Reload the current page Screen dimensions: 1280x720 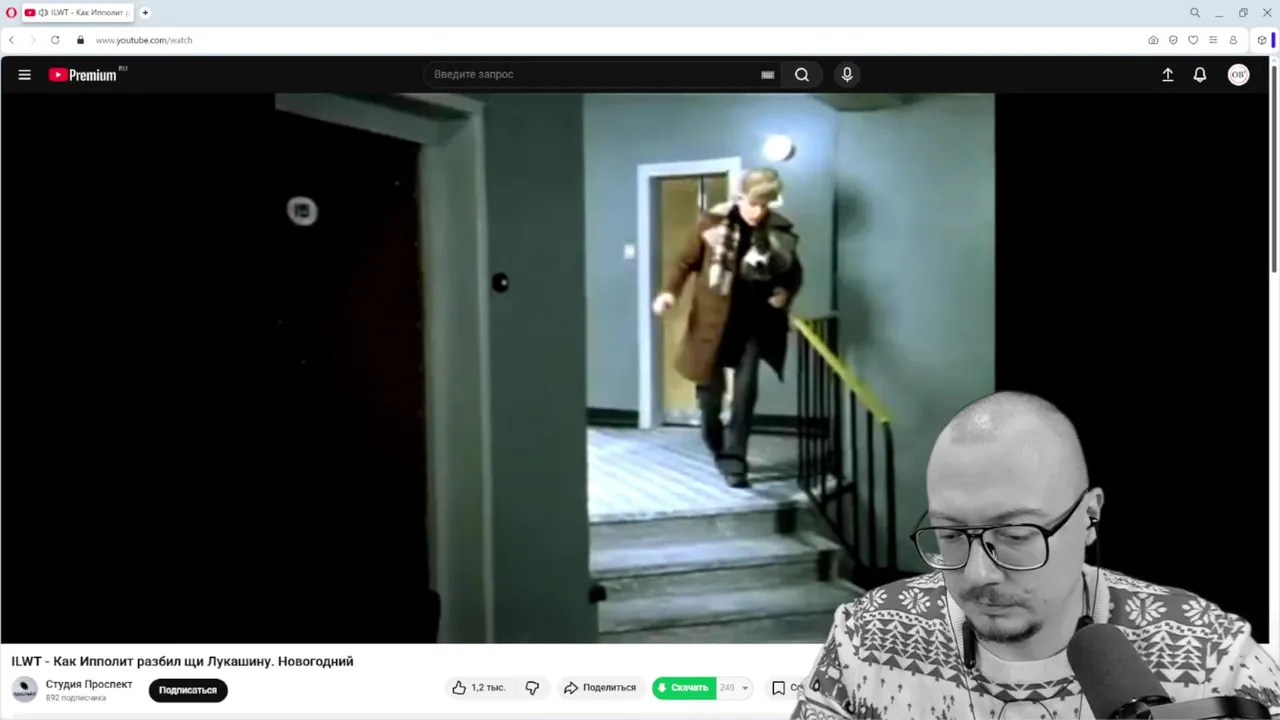[55, 40]
